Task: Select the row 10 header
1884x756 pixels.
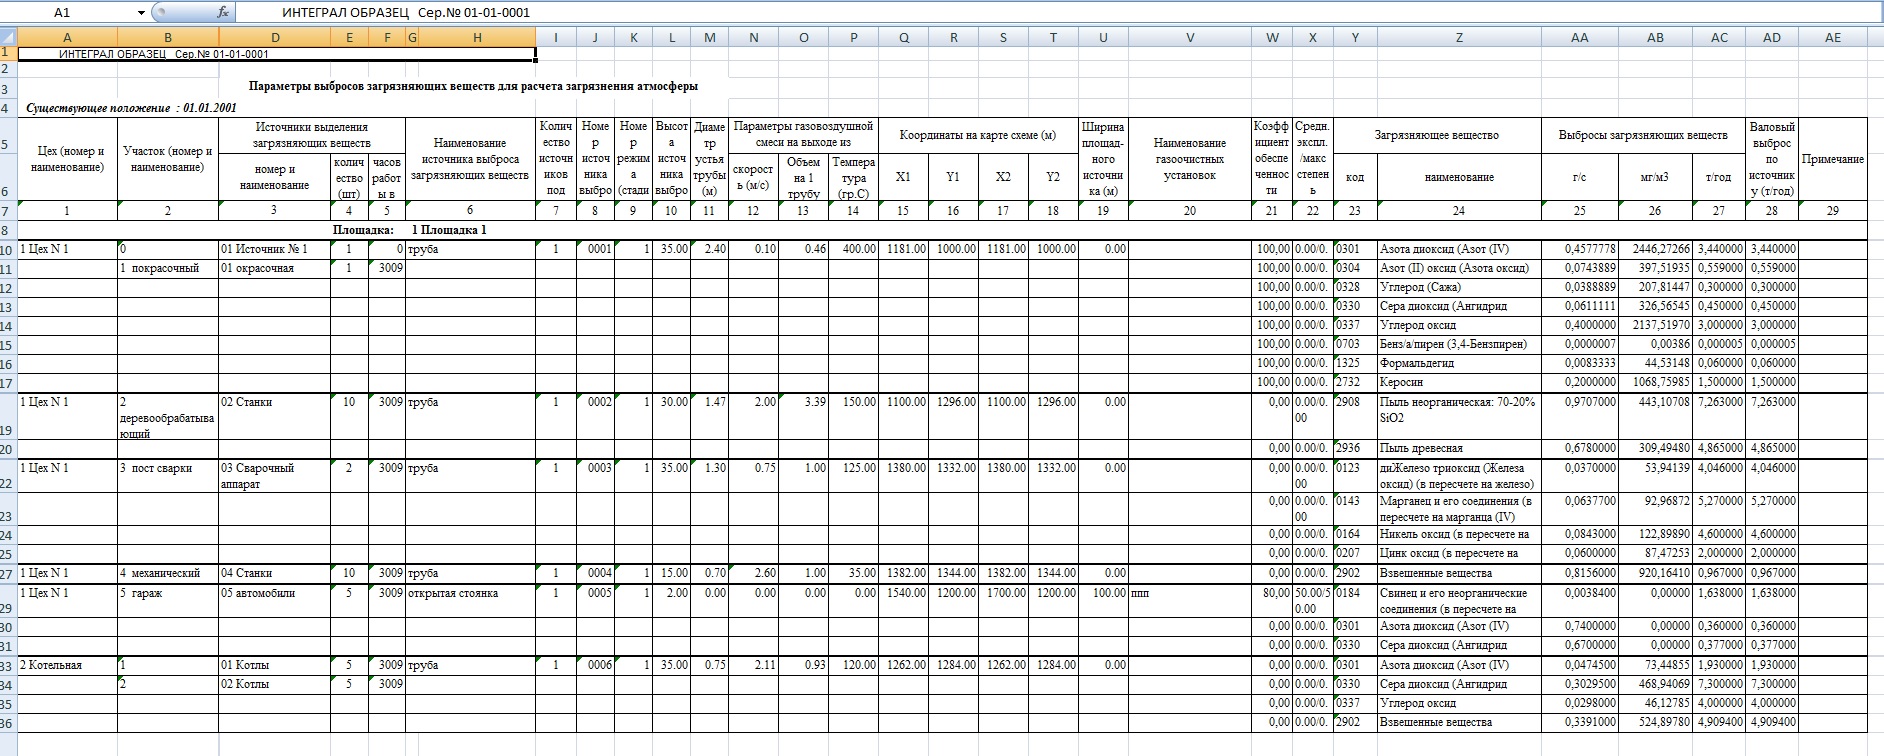Action: 8,249
